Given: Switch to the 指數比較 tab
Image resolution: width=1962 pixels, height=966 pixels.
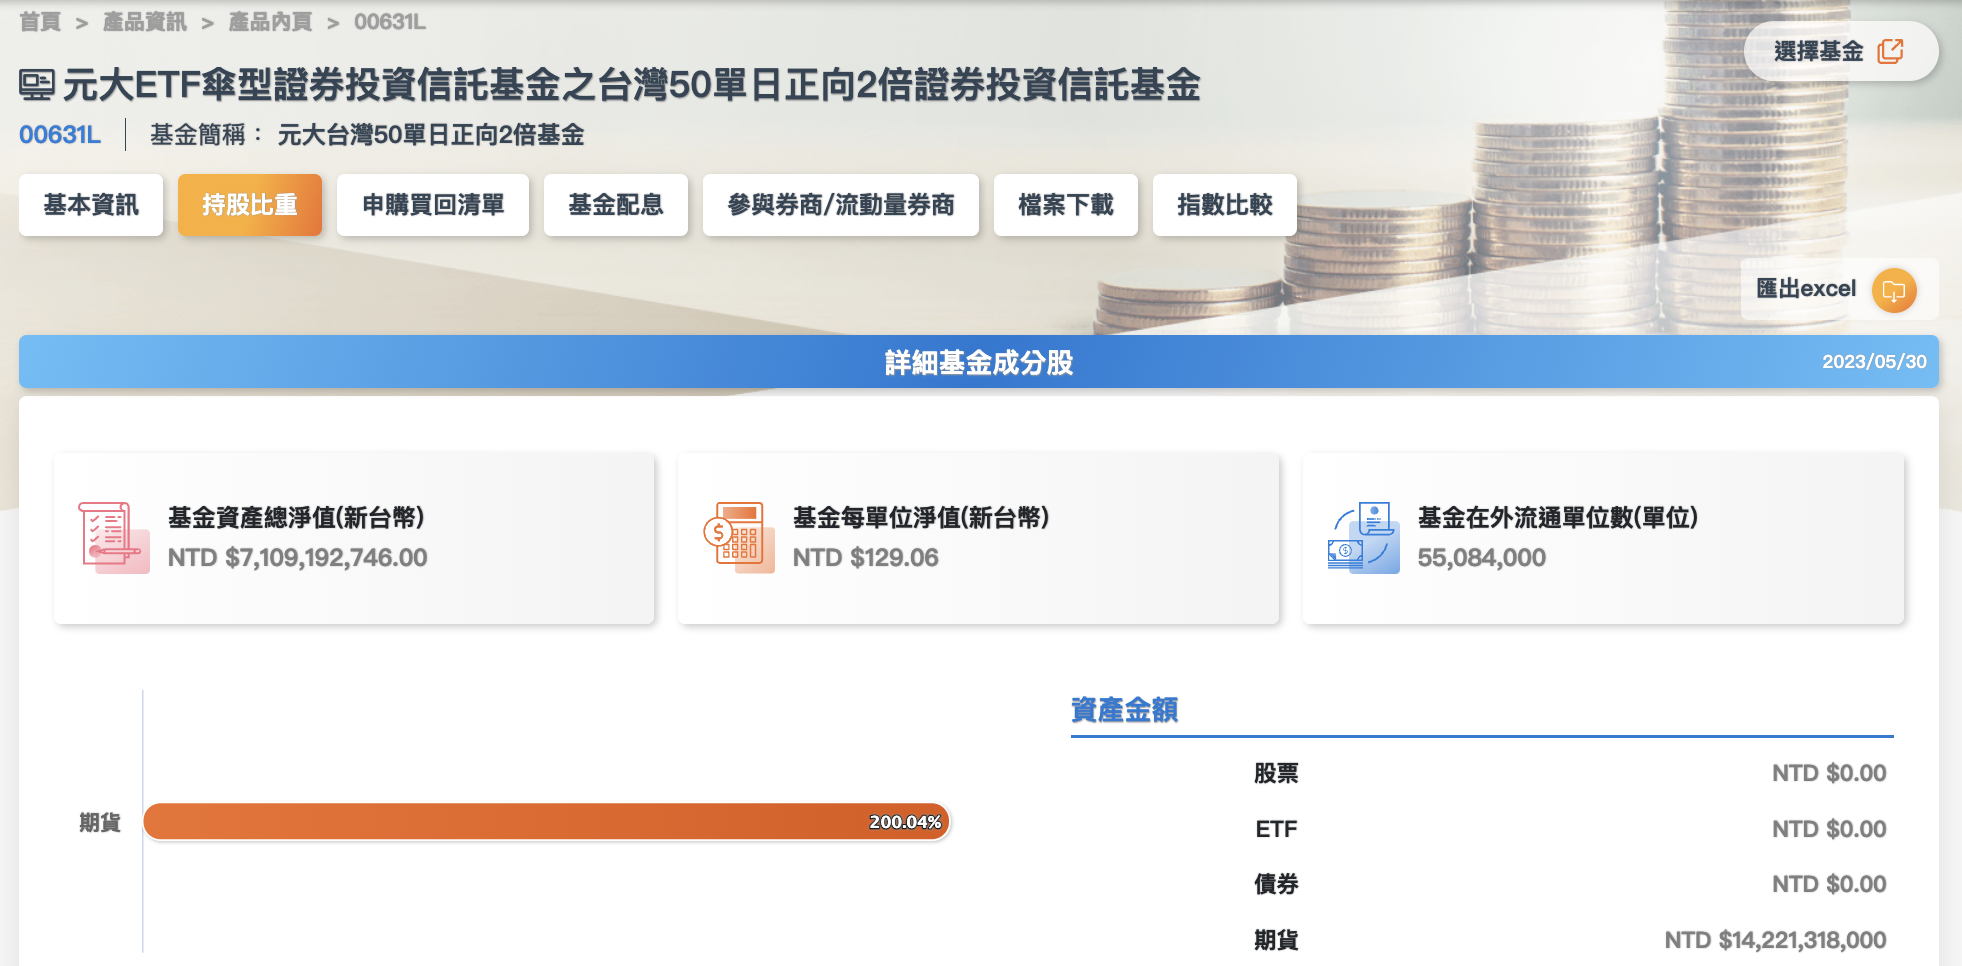Looking at the screenshot, I should click(1224, 205).
